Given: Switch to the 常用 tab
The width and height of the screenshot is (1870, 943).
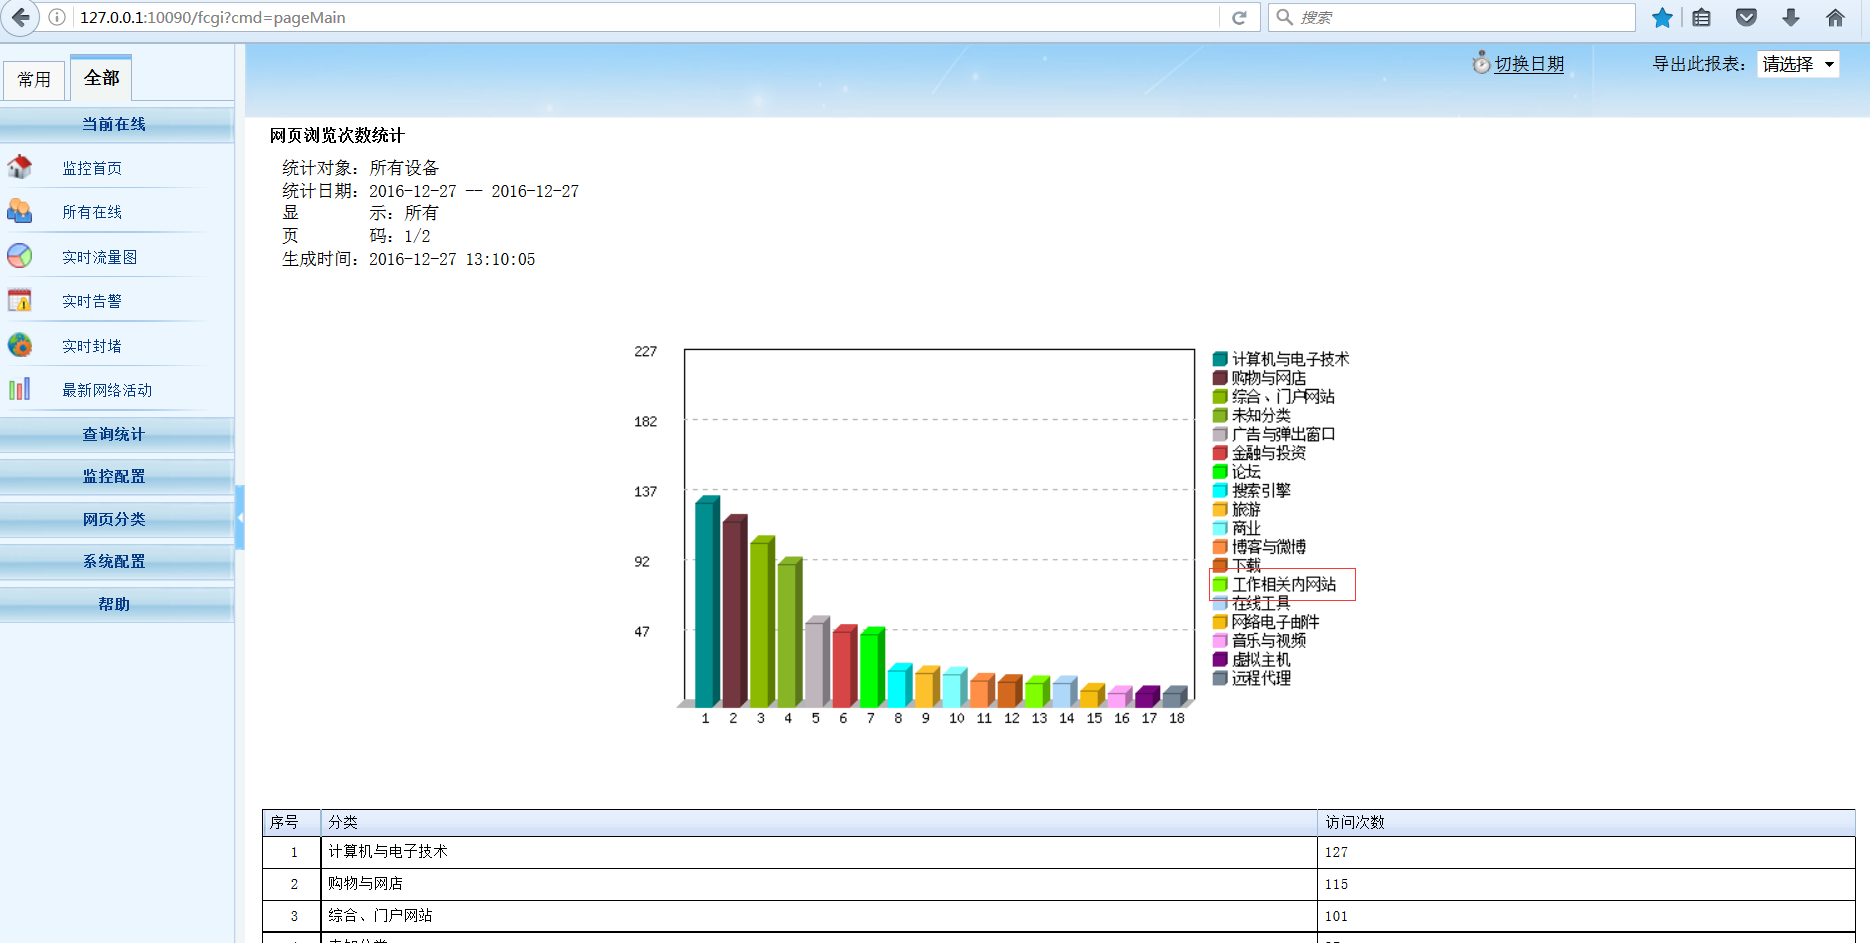Looking at the screenshot, I should [x=34, y=80].
